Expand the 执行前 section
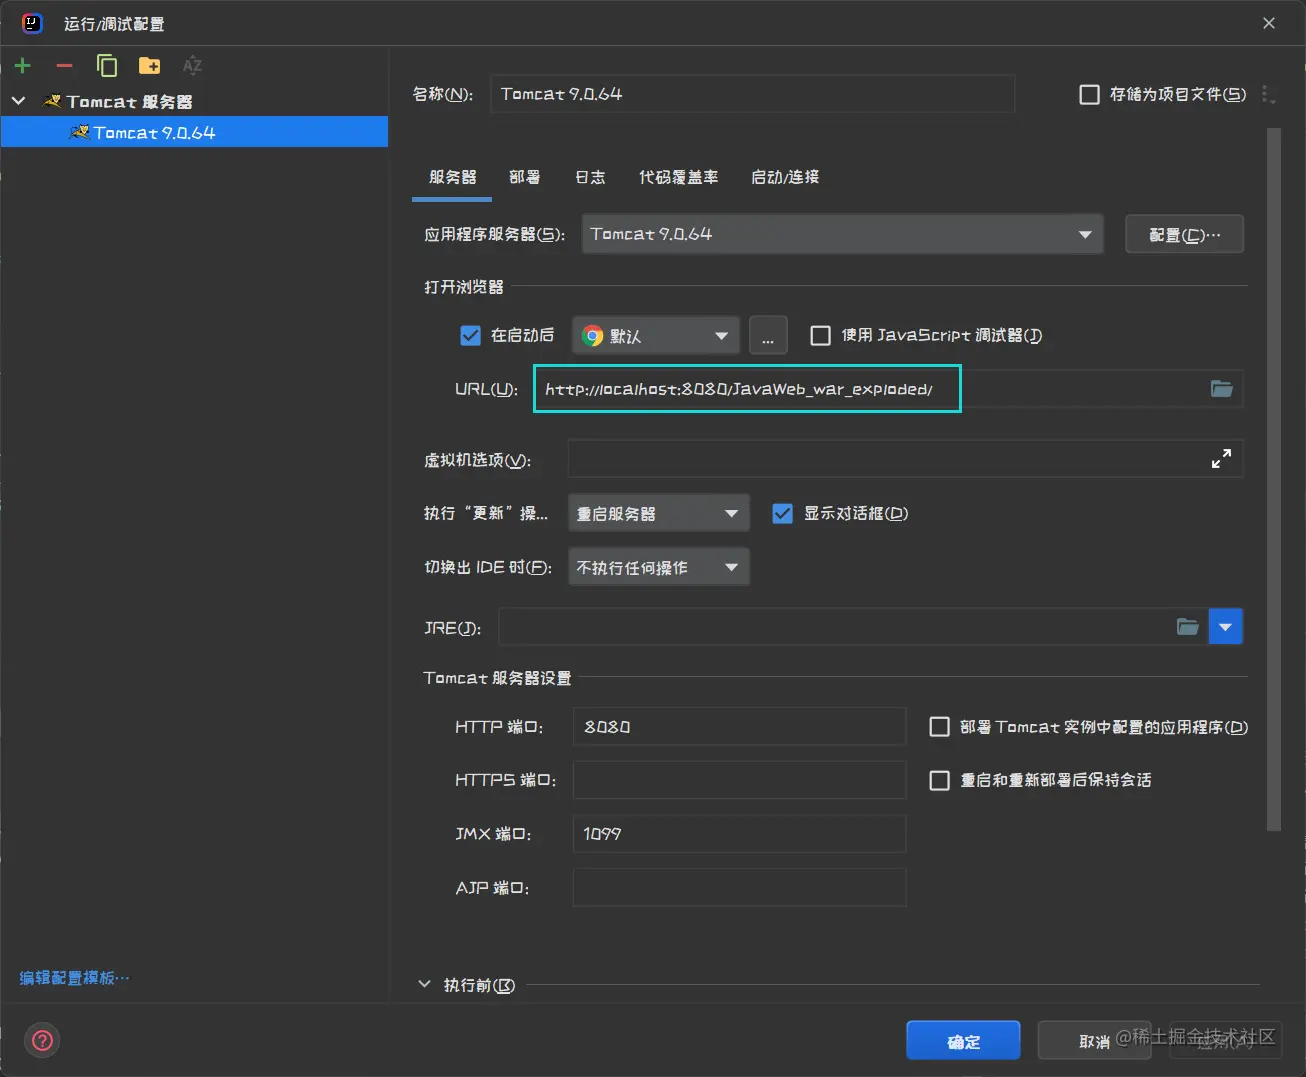The image size is (1306, 1077). pos(424,985)
